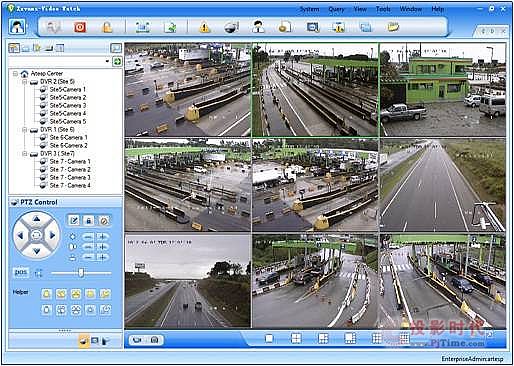Select the single-view layout icon
The height and width of the screenshot is (366, 514).
pos(269,339)
